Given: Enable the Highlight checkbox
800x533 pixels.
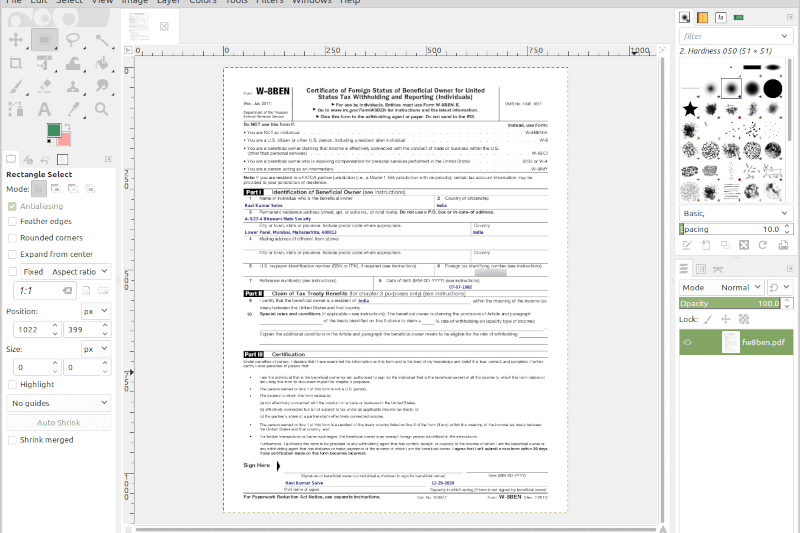Looking at the screenshot, I should coord(12,384).
